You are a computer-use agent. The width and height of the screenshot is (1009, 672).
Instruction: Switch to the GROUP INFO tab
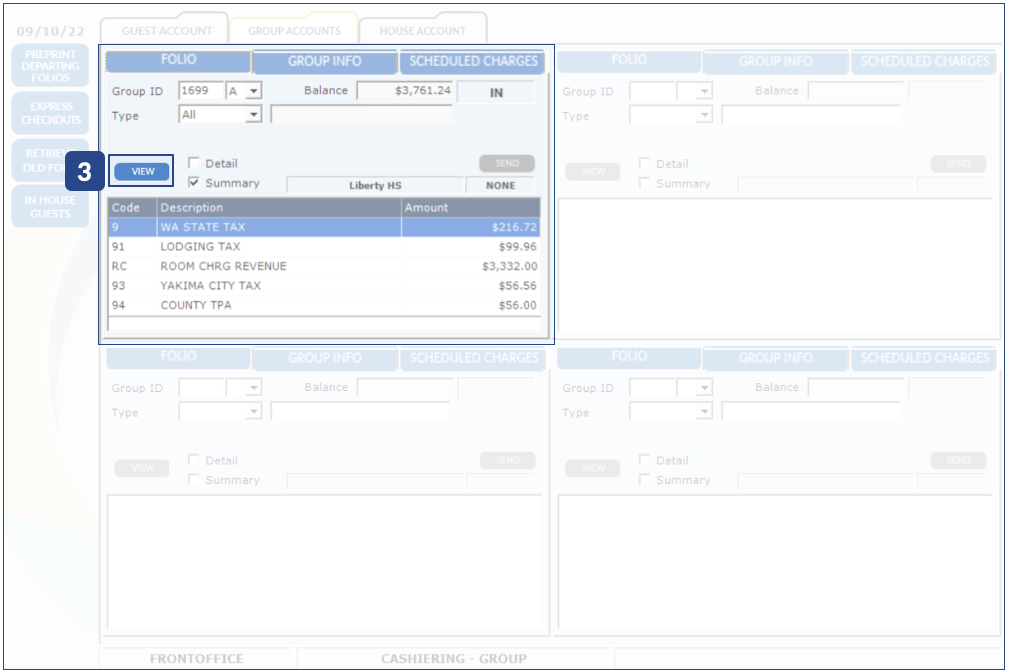point(325,61)
